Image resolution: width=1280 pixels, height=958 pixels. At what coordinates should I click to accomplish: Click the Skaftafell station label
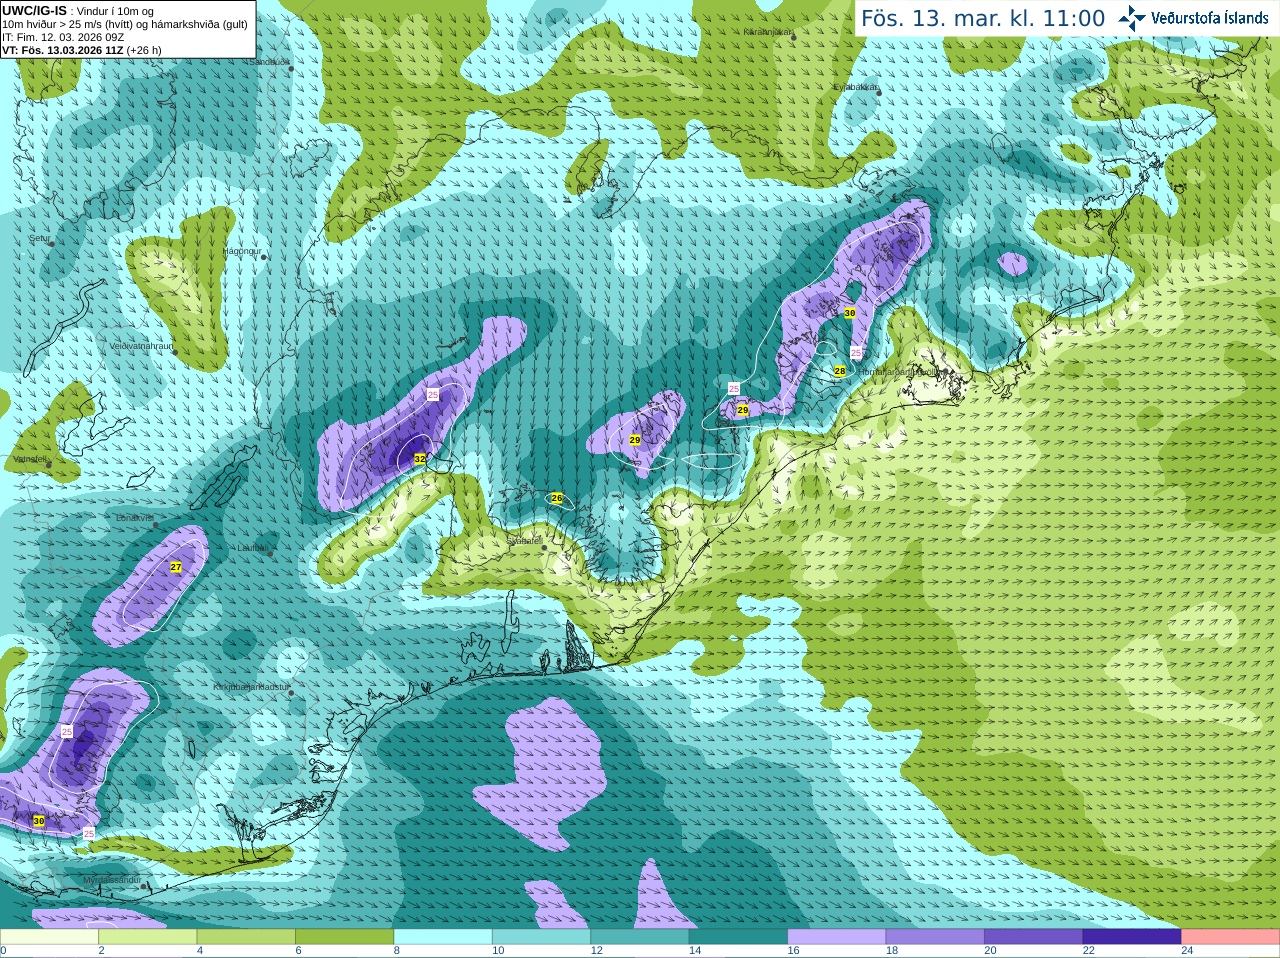(525, 541)
